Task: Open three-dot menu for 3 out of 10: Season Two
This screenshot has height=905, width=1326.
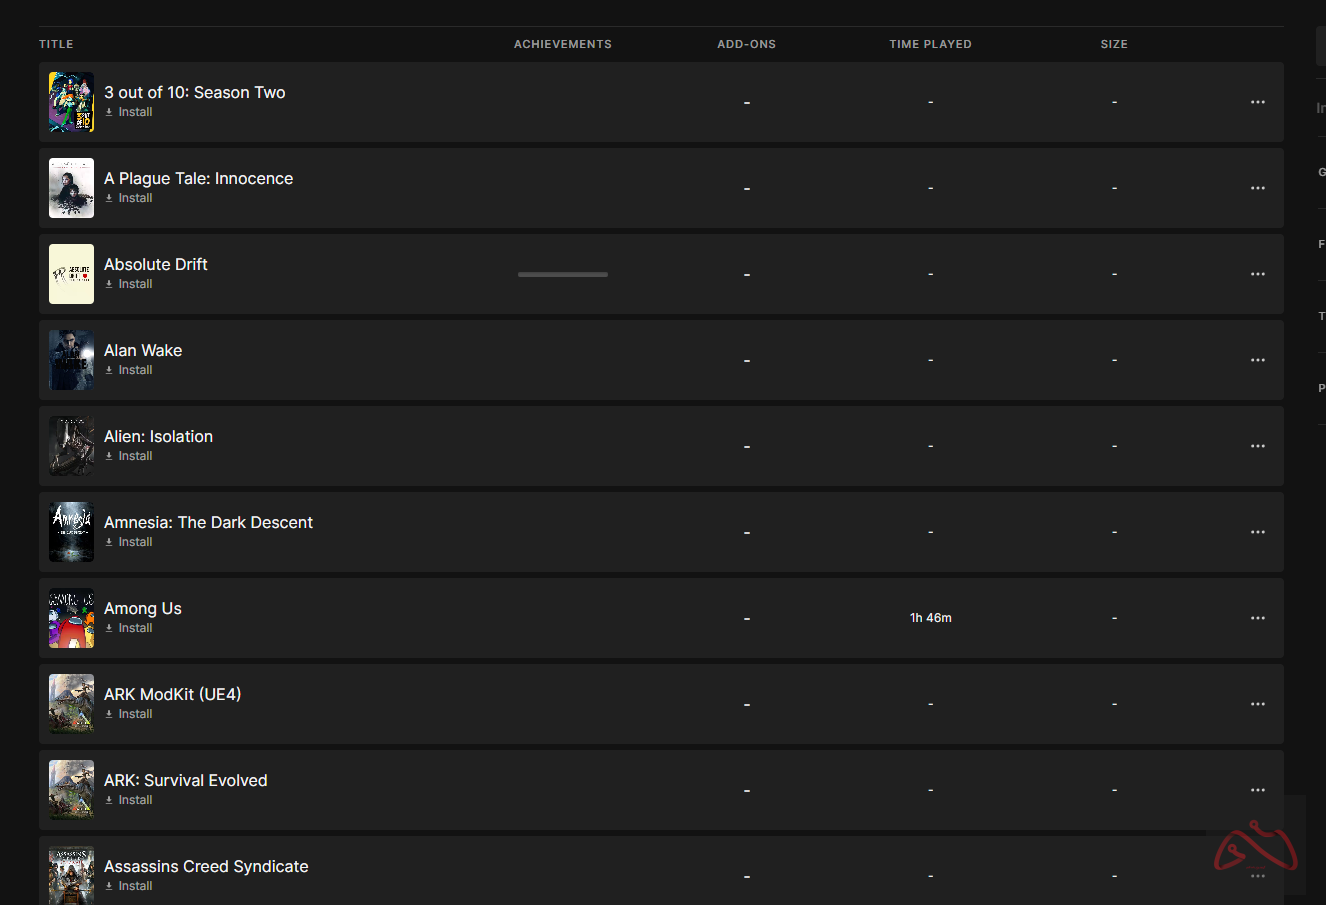Action: tap(1257, 102)
